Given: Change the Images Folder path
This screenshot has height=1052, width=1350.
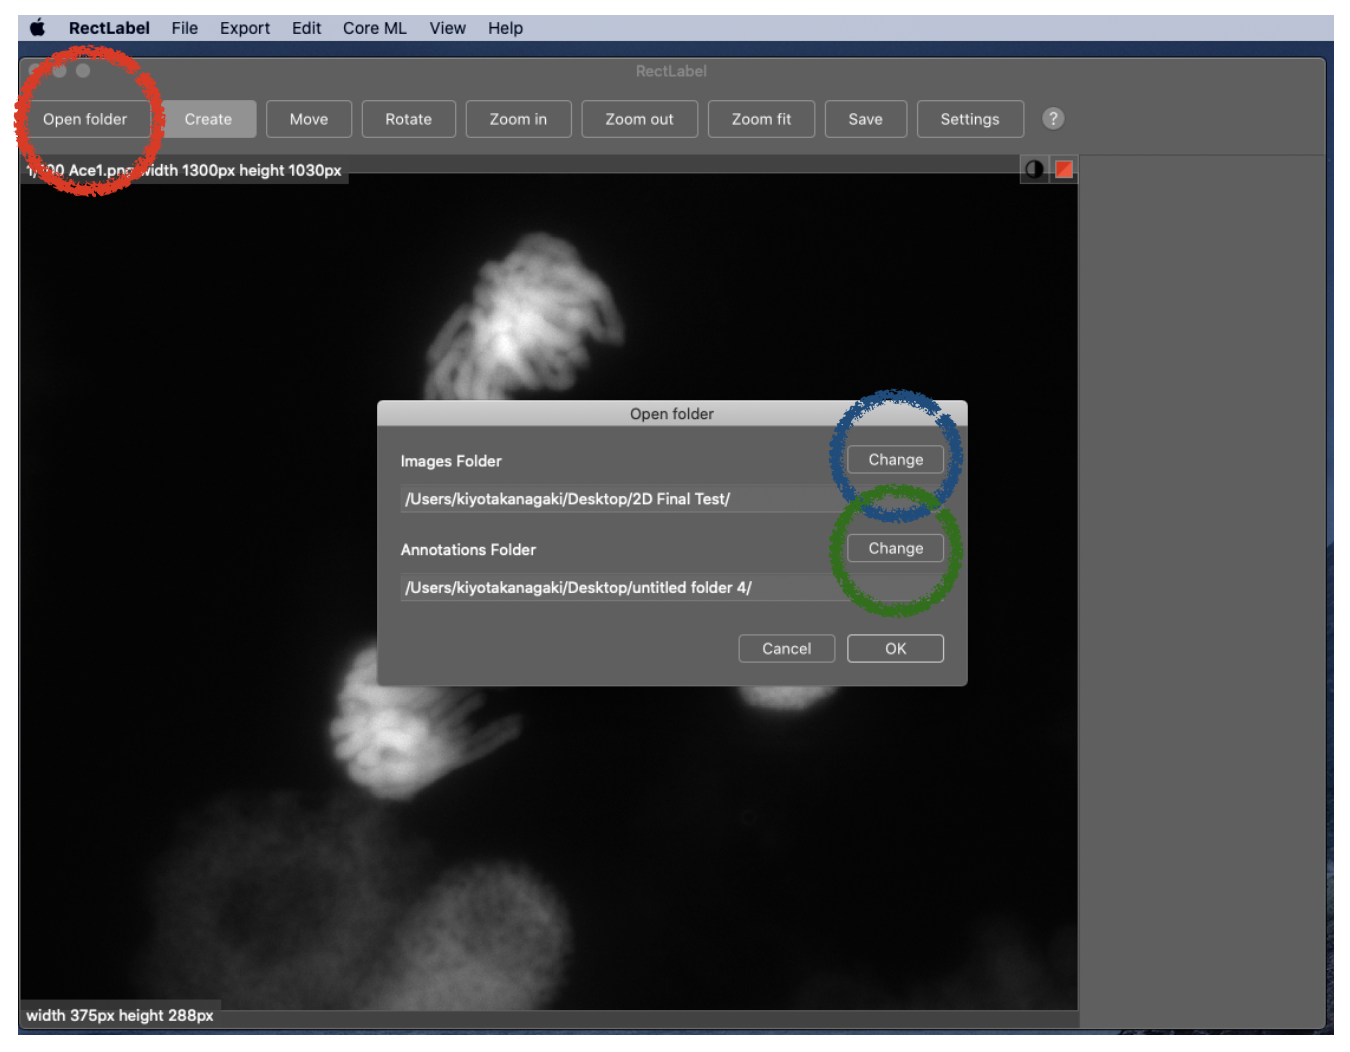Looking at the screenshot, I should pyautogui.click(x=895, y=460).
